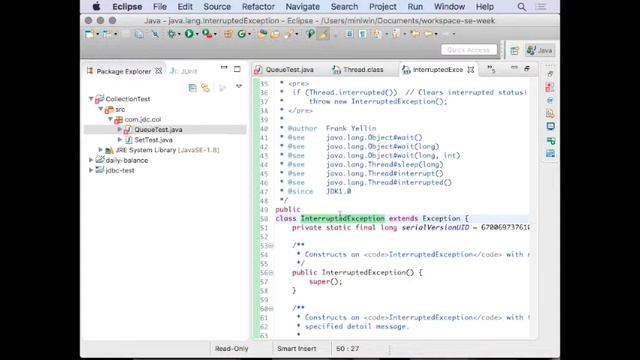Click the Next Annotation toolbar icon
Viewport: 640px width, 360px height.
(378, 34)
